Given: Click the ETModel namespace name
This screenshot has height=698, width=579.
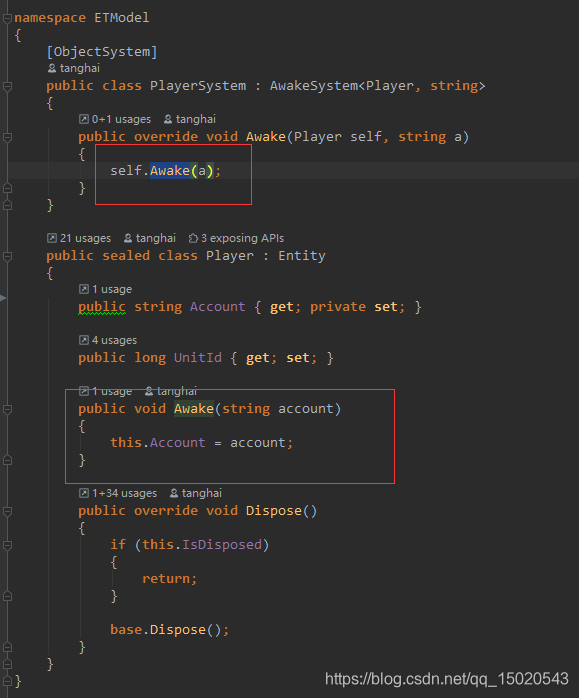Looking at the screenshot, I should click(121, 18).
